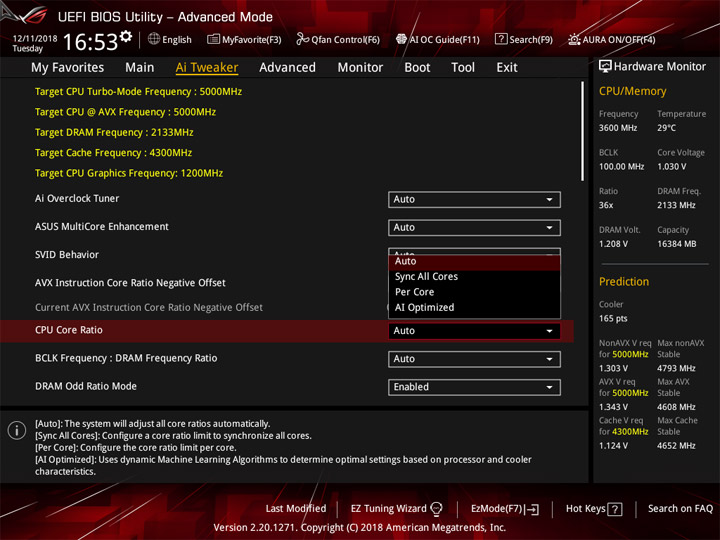The image size is (720, 540).
Task: Click the Hardware Monitor screen icon
Action: point(605,66)
